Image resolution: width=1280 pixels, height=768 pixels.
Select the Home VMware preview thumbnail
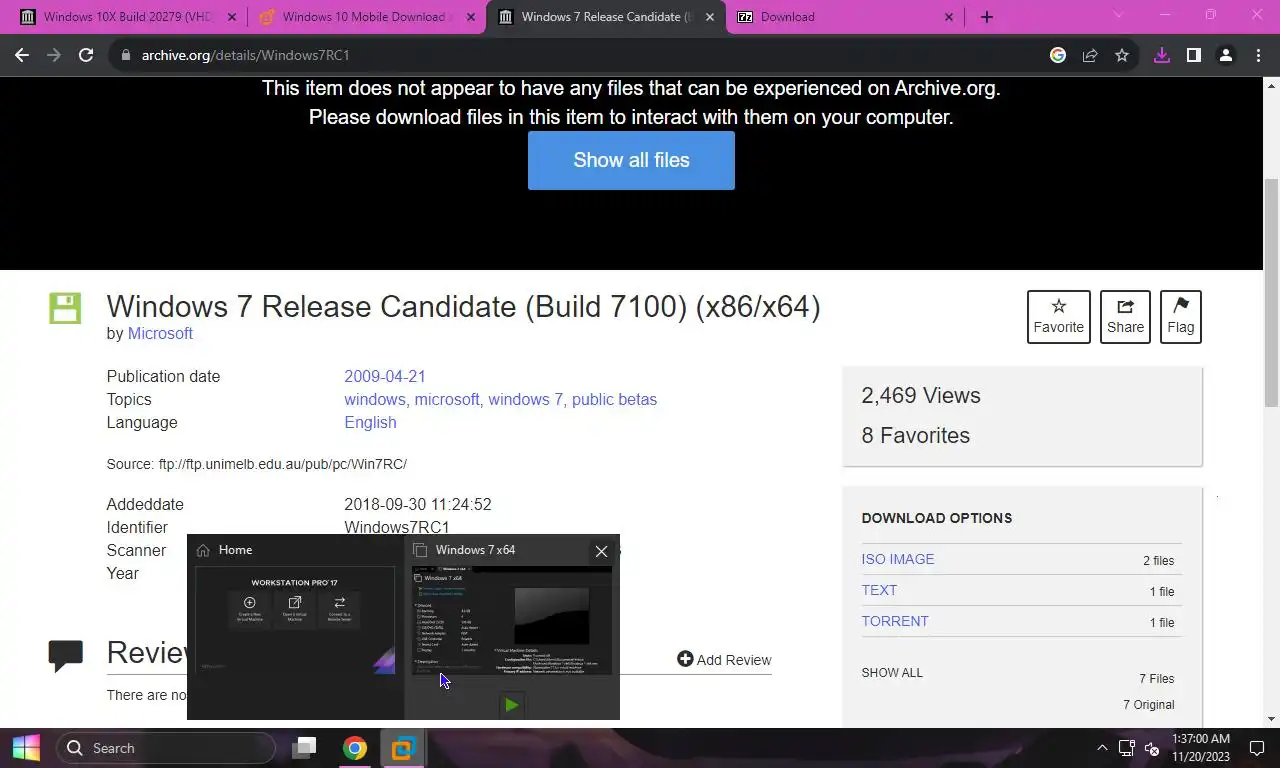[x=295, y=620]
